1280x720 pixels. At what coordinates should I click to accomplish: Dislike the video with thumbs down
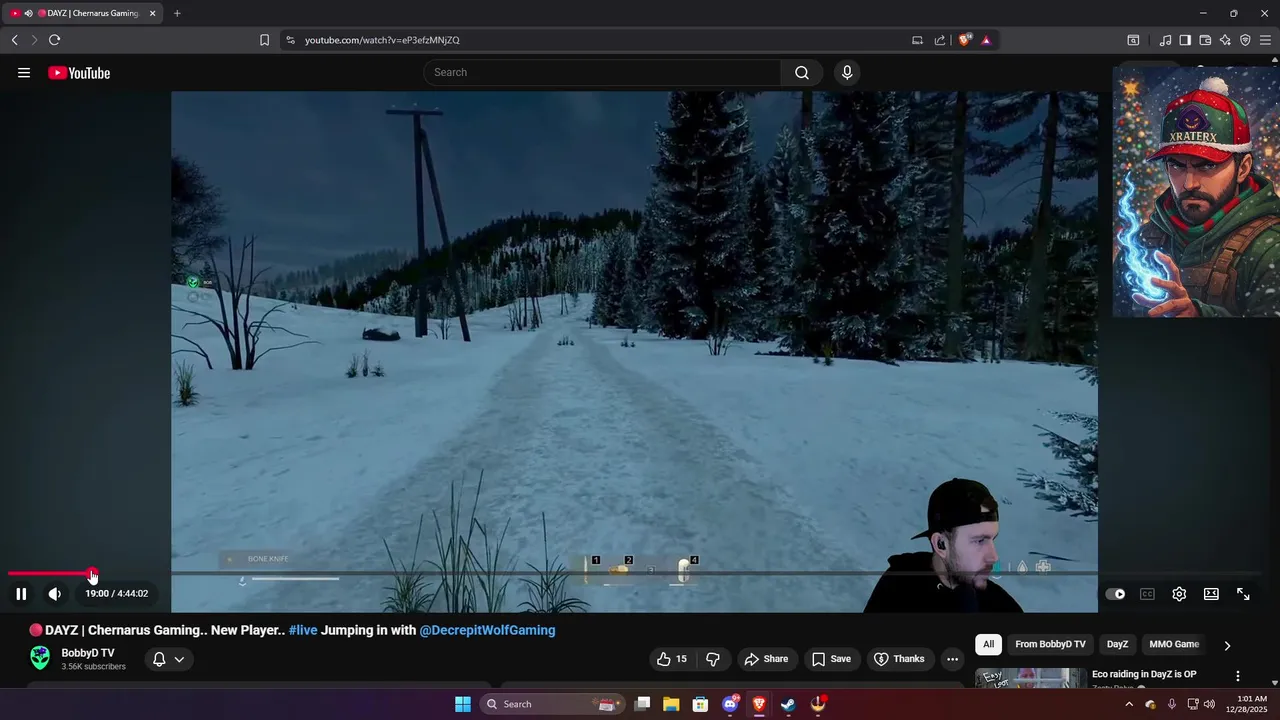point(713,659)
